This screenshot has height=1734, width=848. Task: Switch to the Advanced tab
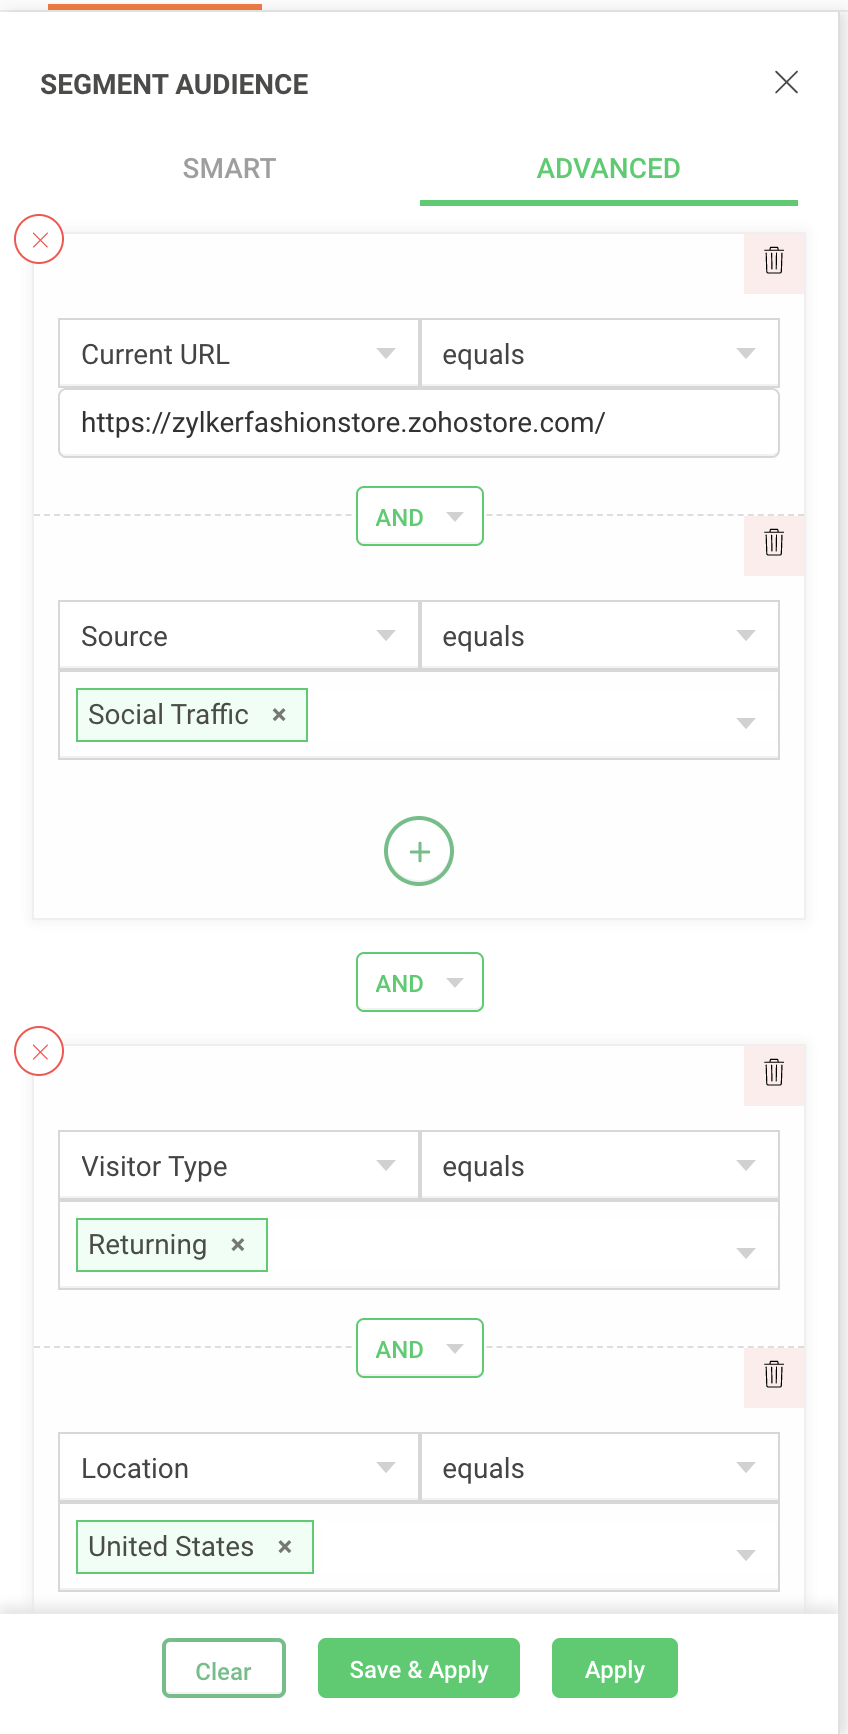coord(608,168)
